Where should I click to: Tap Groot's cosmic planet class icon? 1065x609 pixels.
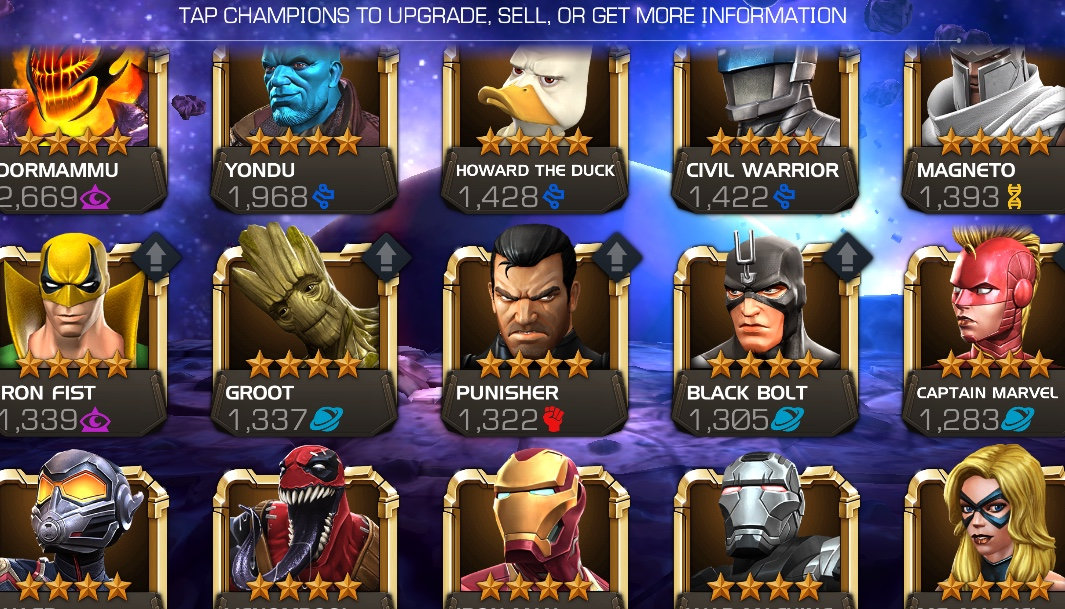(x=326, y=420)
